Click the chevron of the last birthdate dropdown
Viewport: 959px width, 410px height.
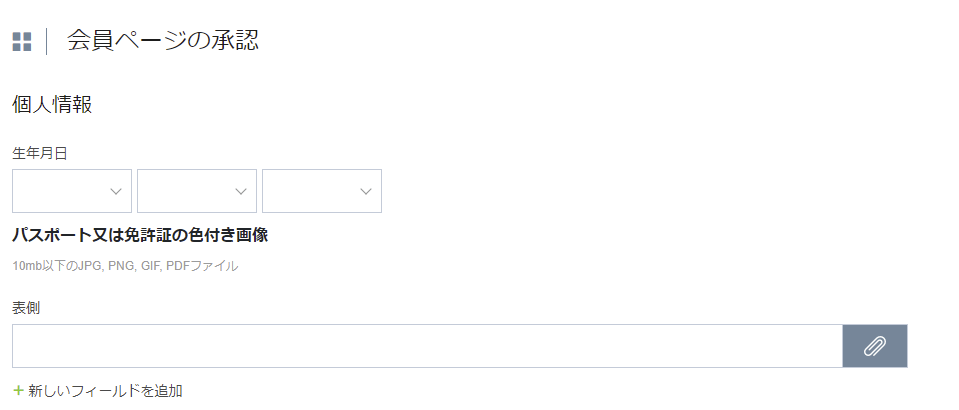click(366, 191)
